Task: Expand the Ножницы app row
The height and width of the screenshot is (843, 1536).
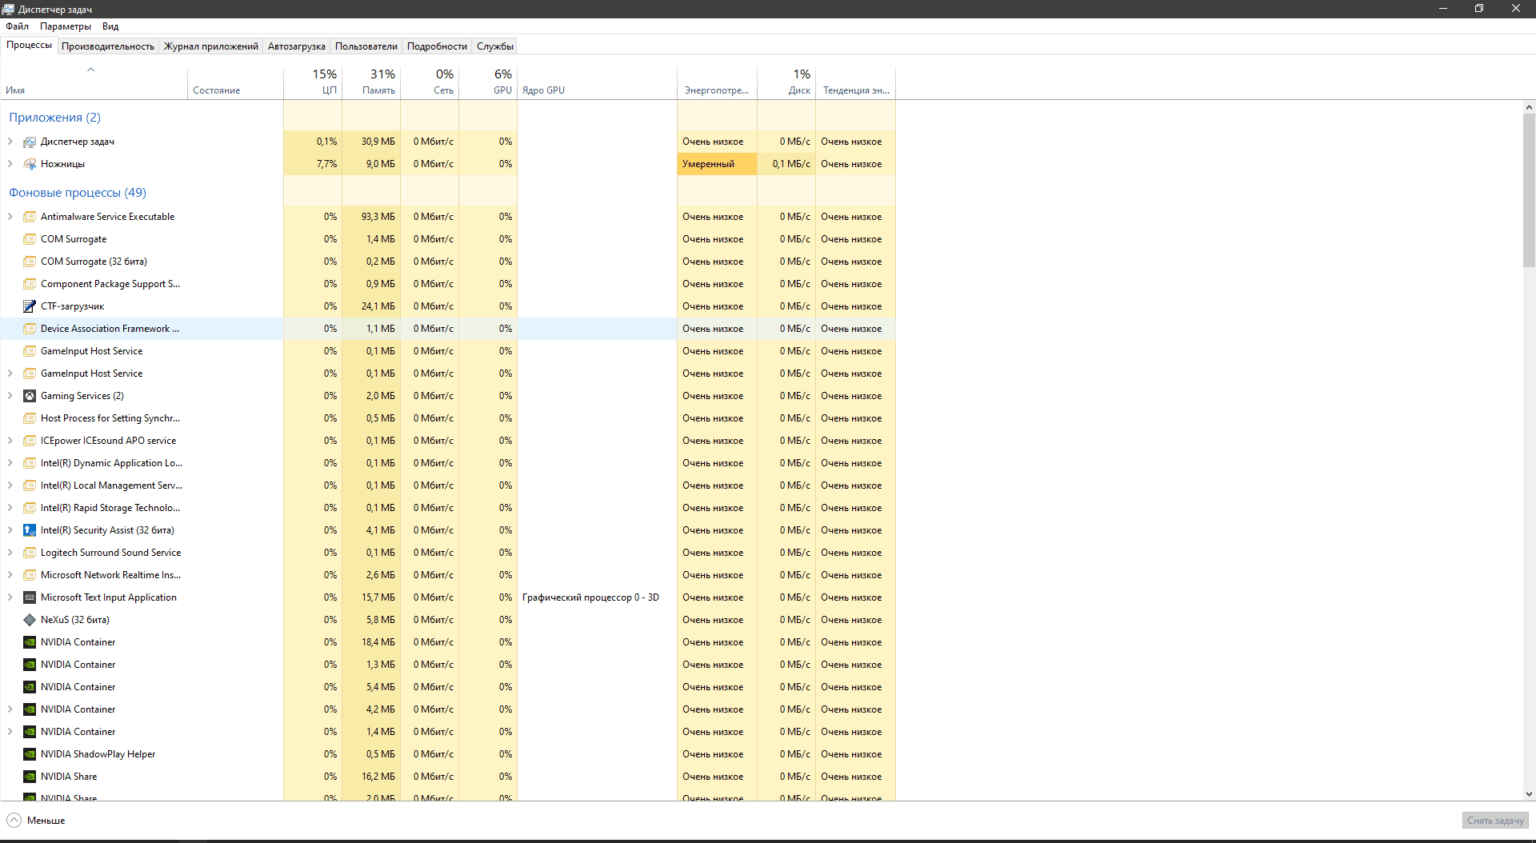Action: coord(10,164)
